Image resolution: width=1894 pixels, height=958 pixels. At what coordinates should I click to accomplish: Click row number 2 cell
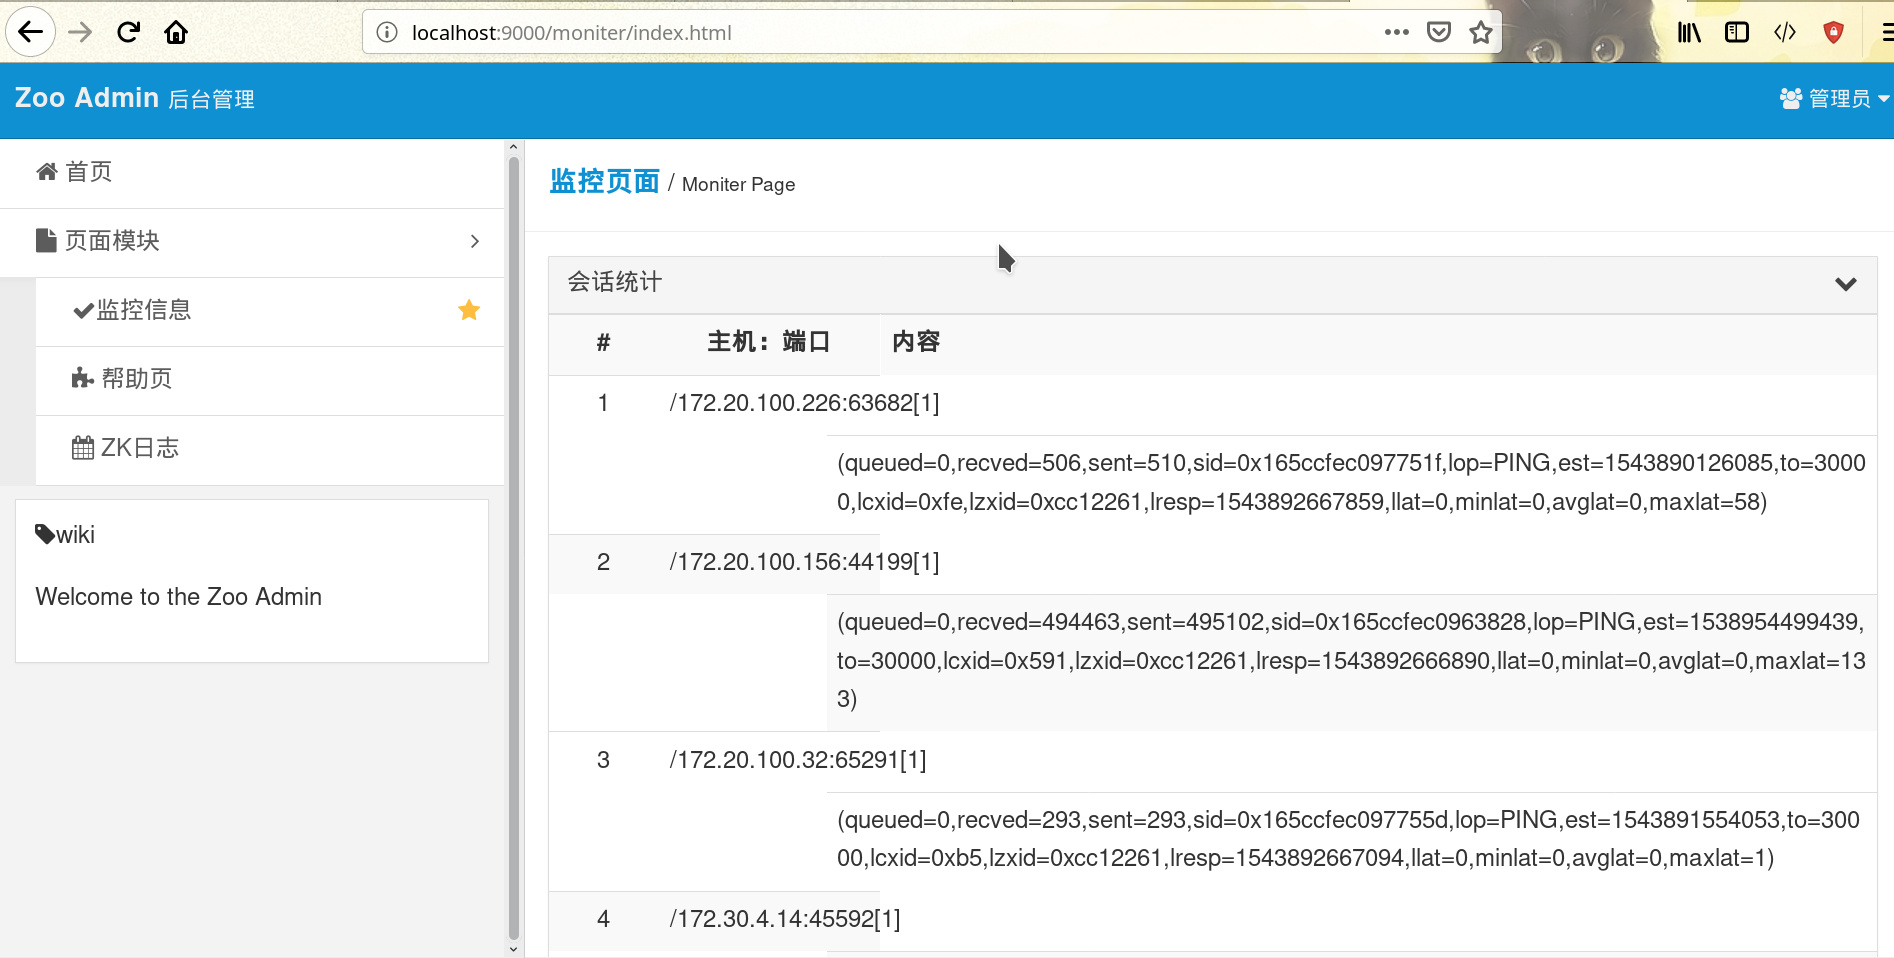603,562
